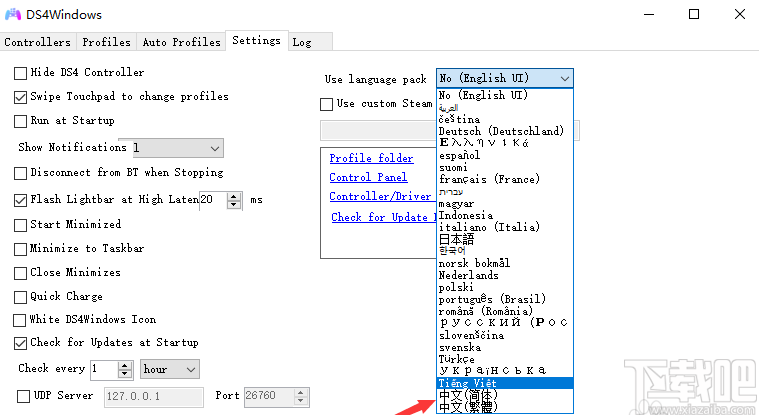
Task: Select polski in language list
Action: [505, 287]
